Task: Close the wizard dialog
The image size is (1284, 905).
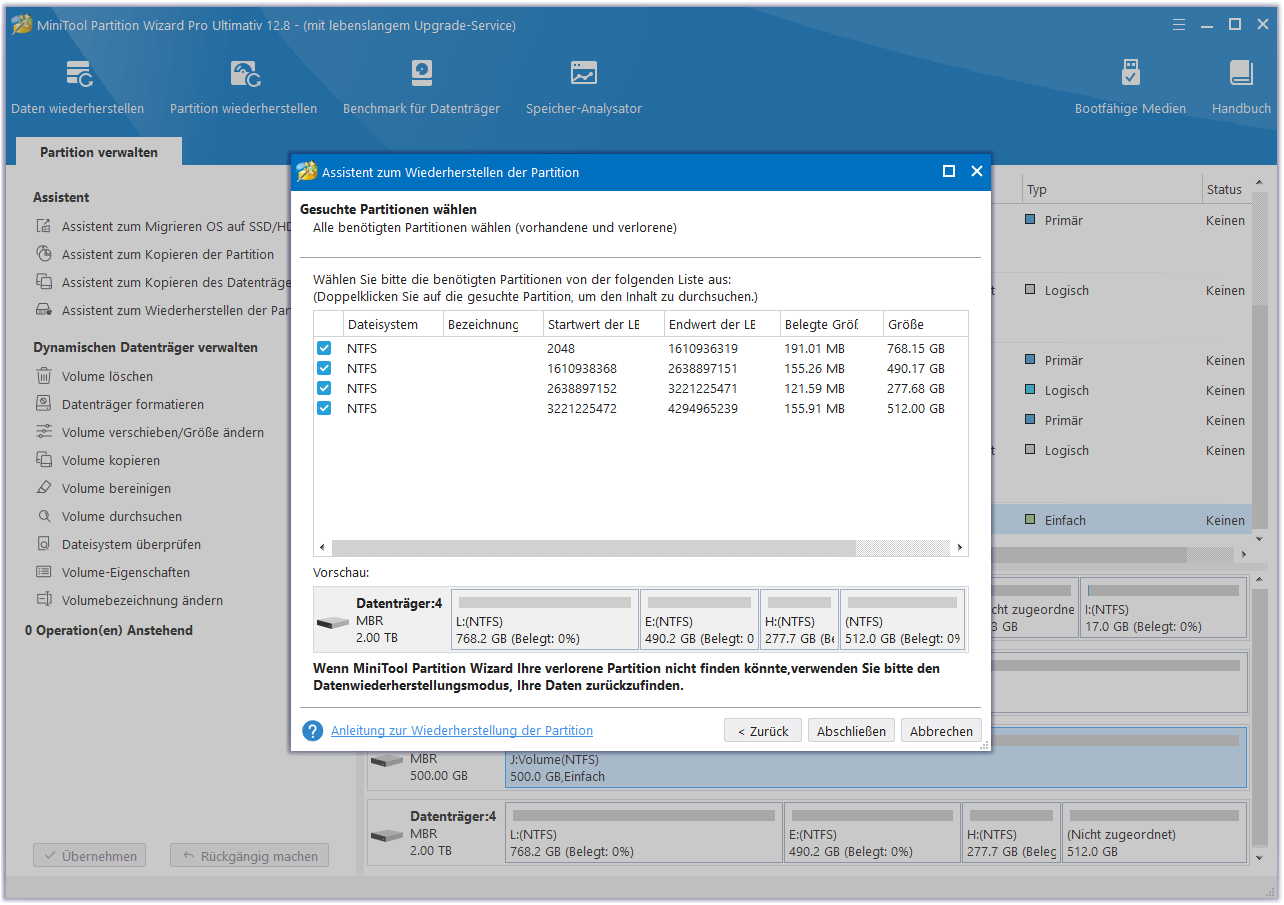Action: (977, 172)
